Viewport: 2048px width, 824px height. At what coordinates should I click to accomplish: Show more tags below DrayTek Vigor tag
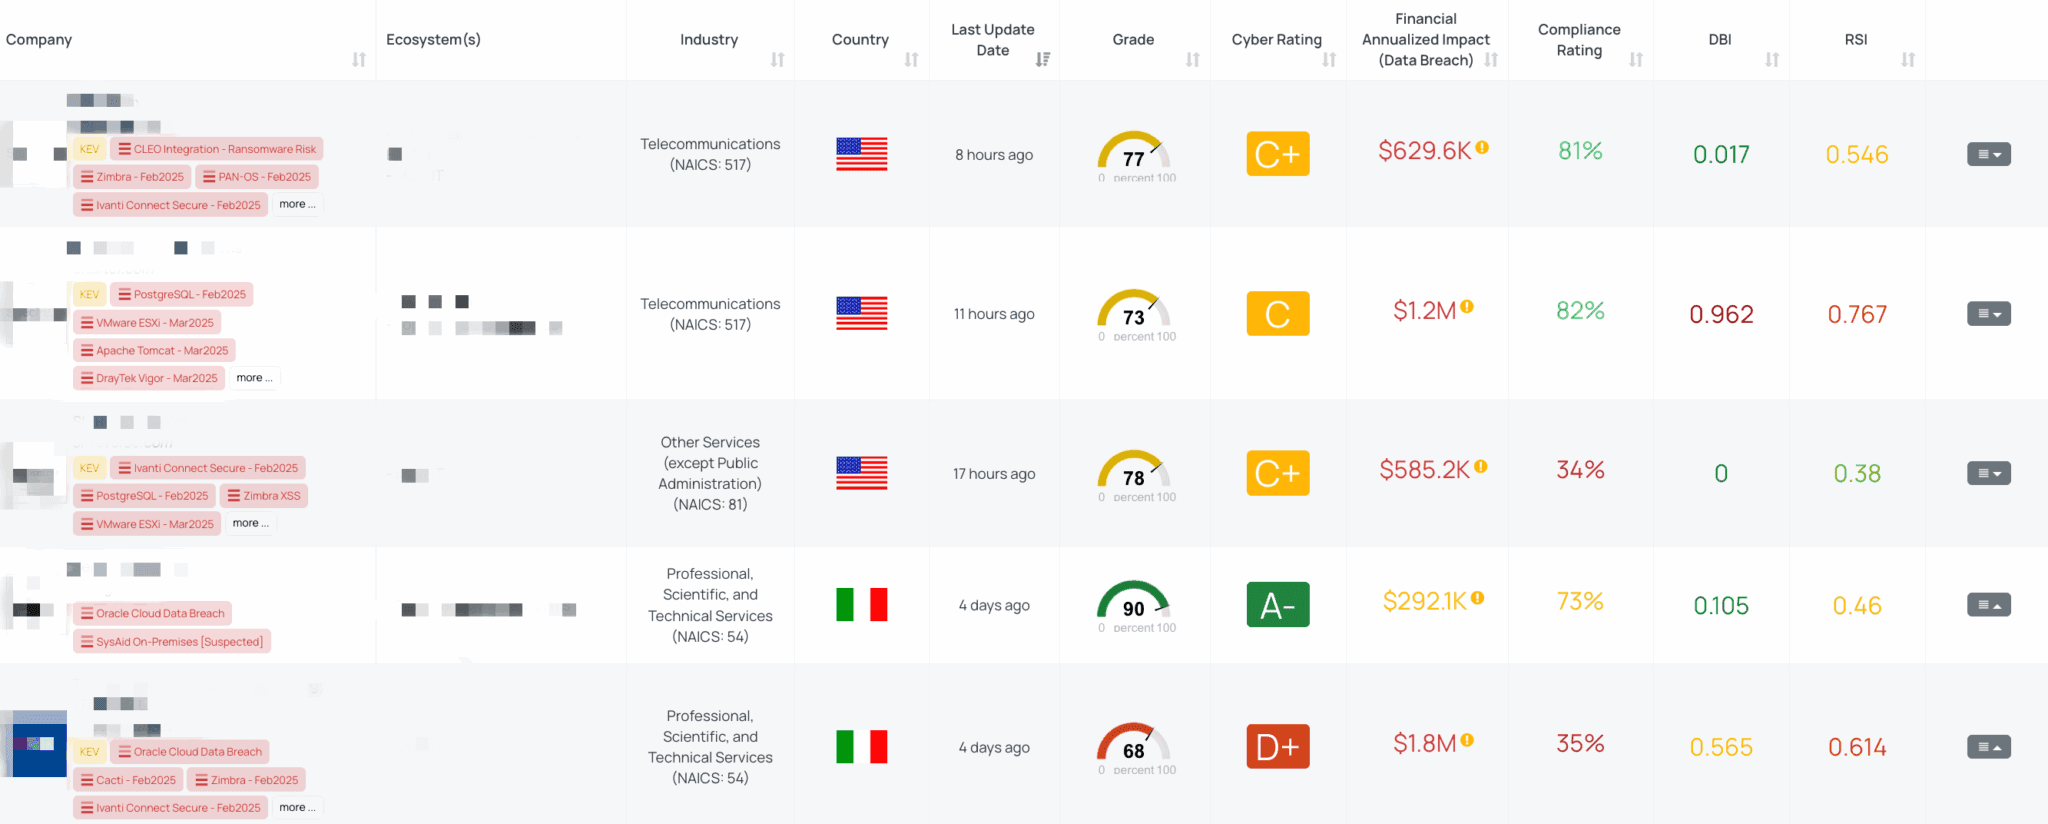click(254, 378)
